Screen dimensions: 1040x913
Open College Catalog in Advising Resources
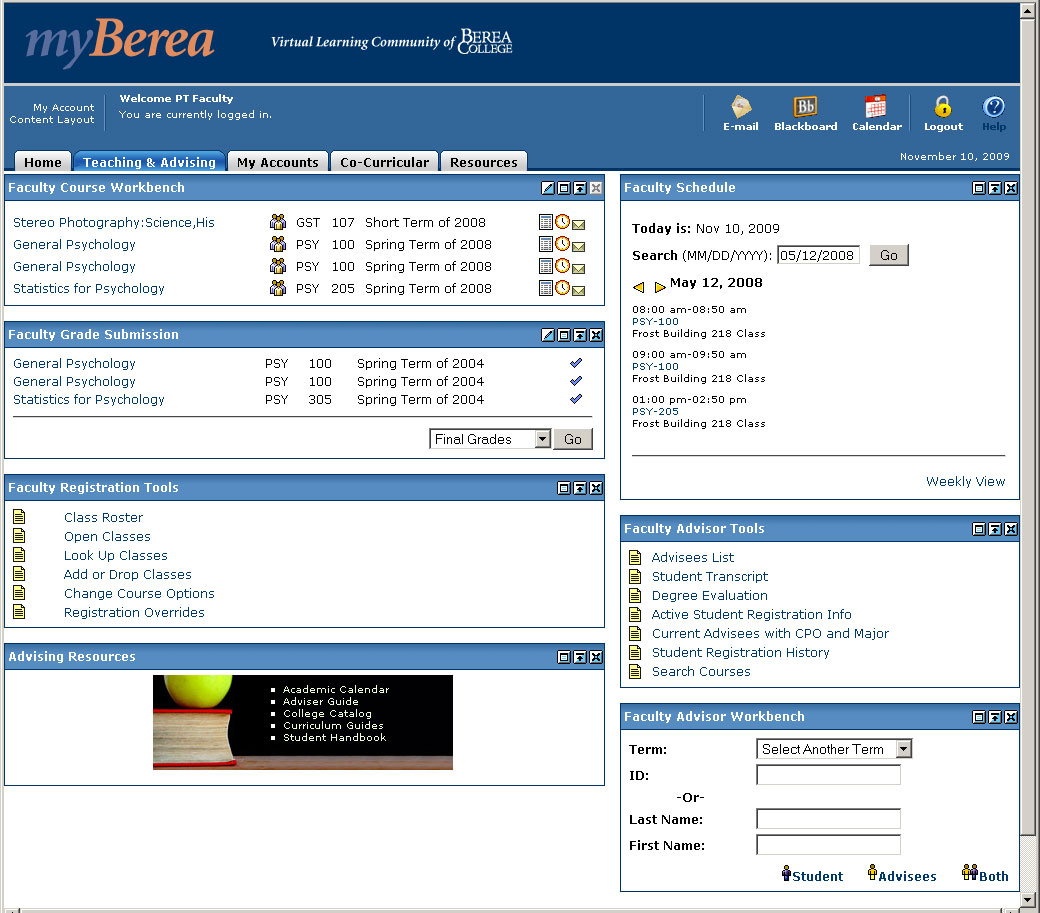(328, 713)
